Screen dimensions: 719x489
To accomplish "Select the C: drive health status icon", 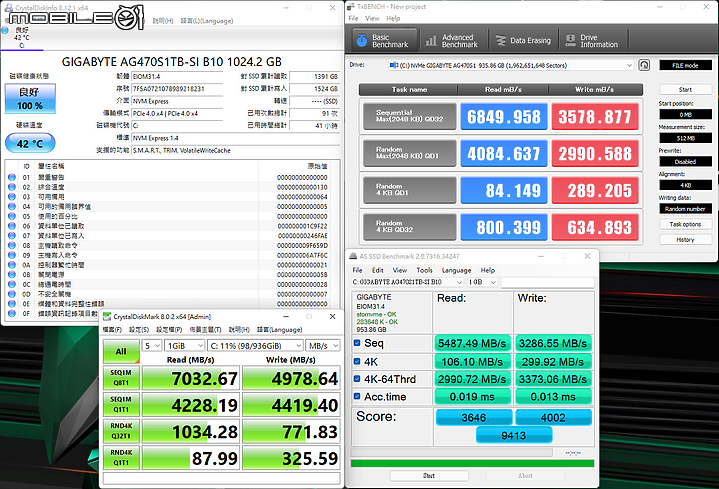I will click(5, 31).
